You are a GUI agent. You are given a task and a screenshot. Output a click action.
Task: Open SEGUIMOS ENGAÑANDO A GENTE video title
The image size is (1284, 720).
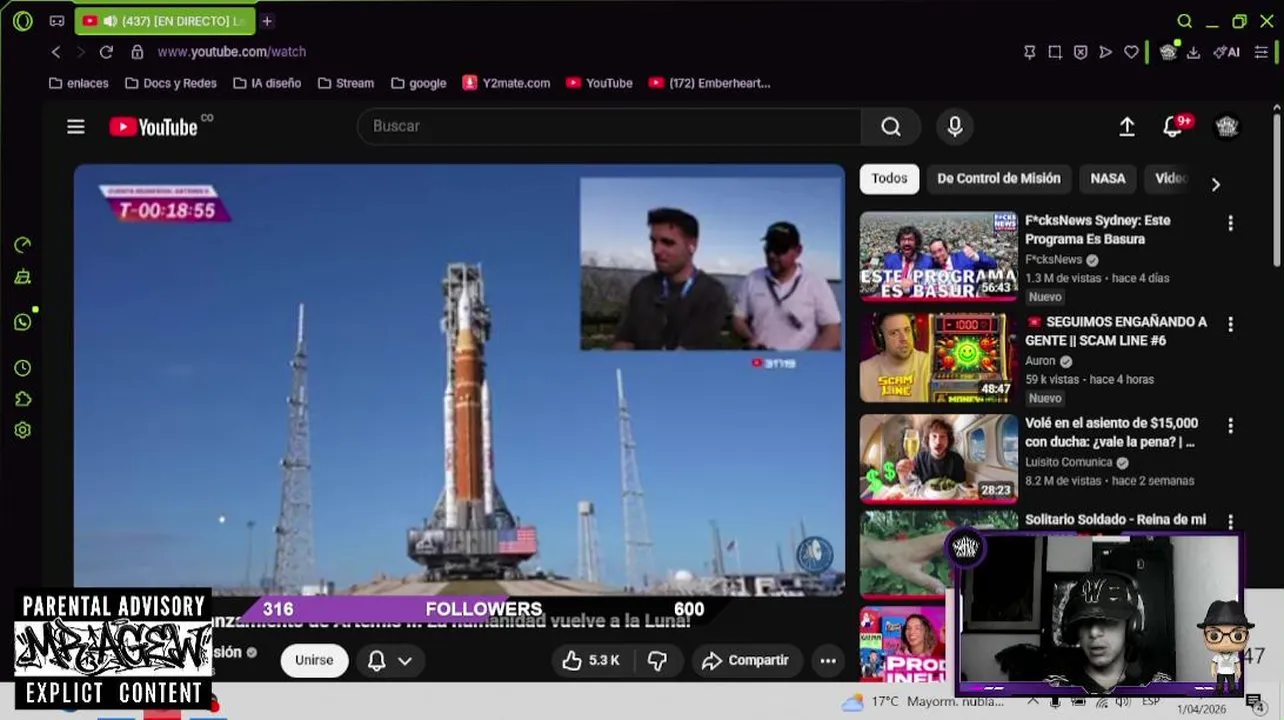click(x=1116, y=331)
